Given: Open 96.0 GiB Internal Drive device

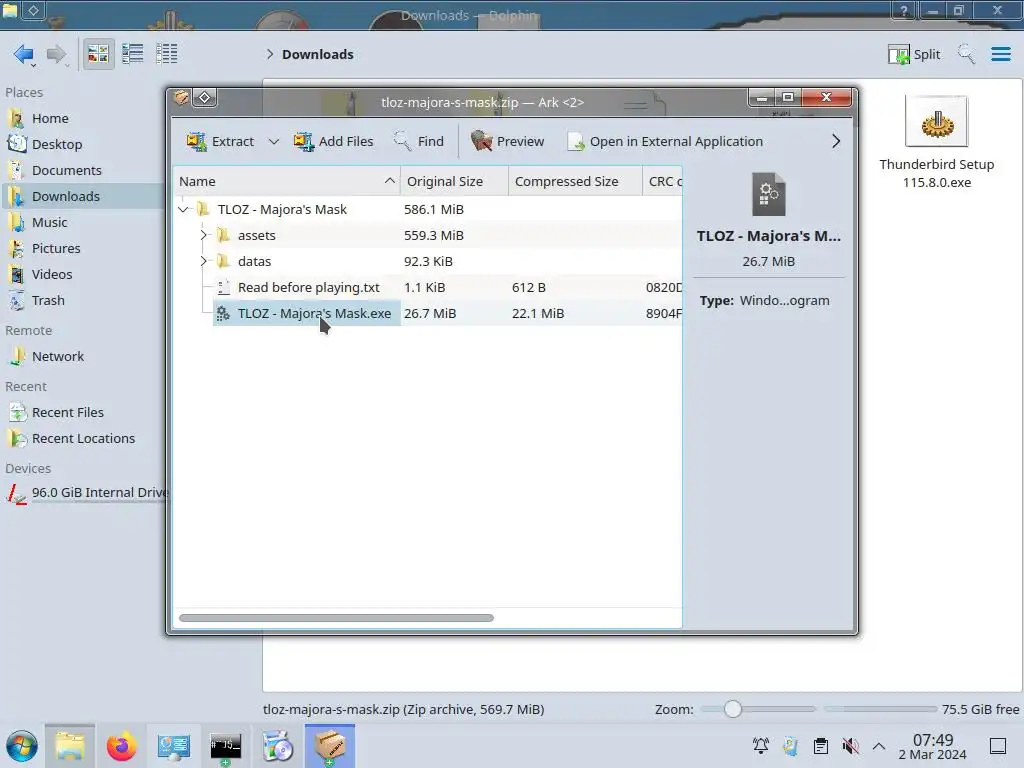Looking at the screenshot, I should [x=84, y=493].
